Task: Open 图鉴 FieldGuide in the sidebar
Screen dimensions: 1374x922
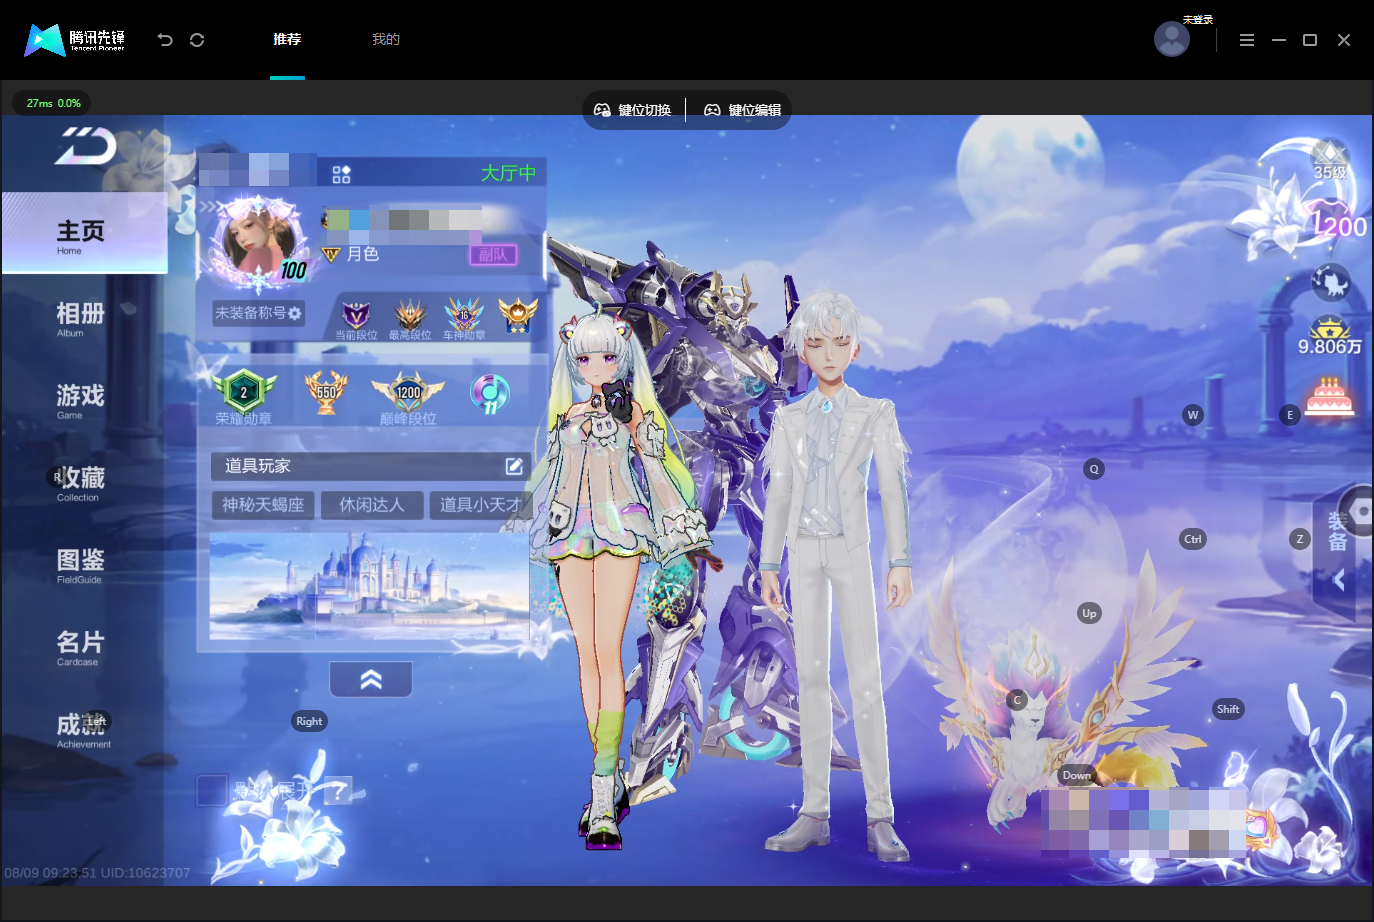Action: [x=81, y=564]
